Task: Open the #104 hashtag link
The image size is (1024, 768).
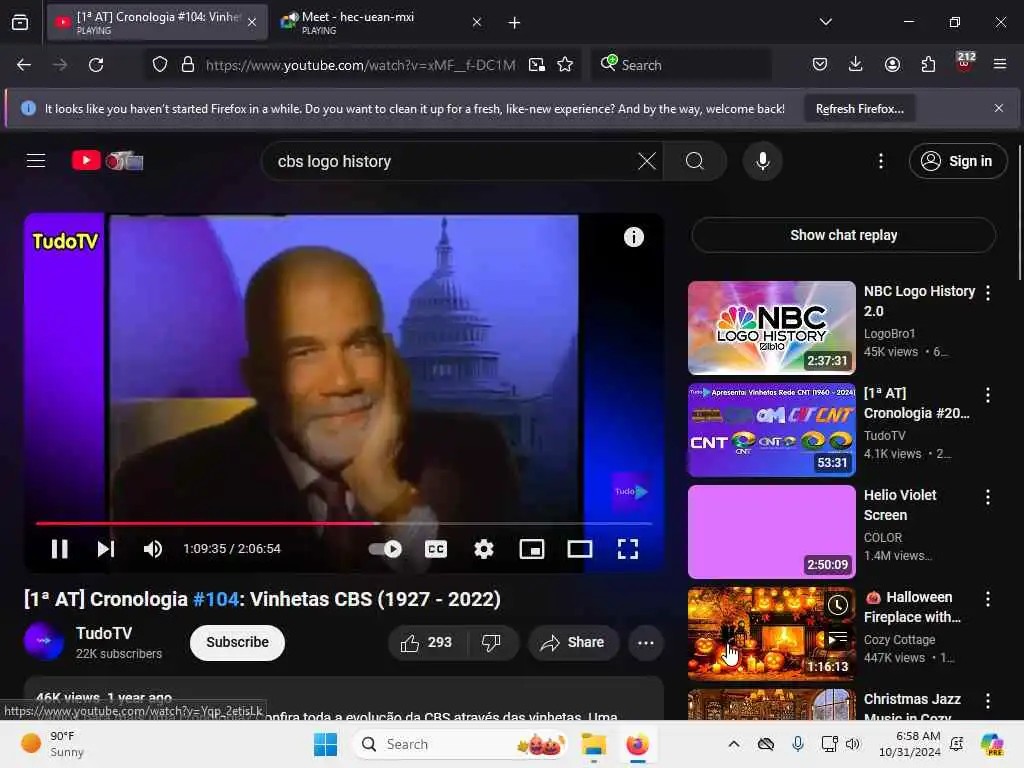Action: pyautogui.click(x=216, y=599)
